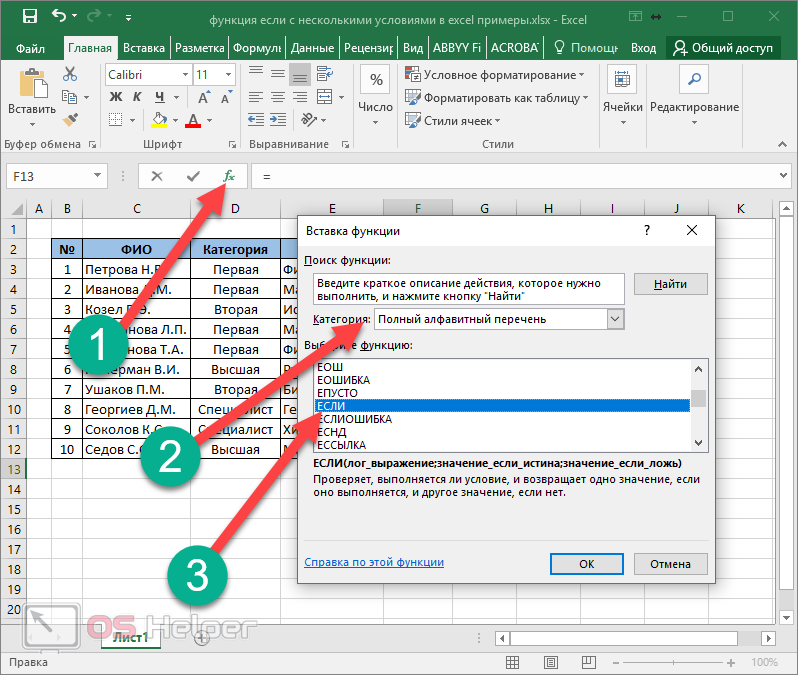Switch to Page Layout view icon
This screenshot has height=675, width=798.
coord(550,662)
